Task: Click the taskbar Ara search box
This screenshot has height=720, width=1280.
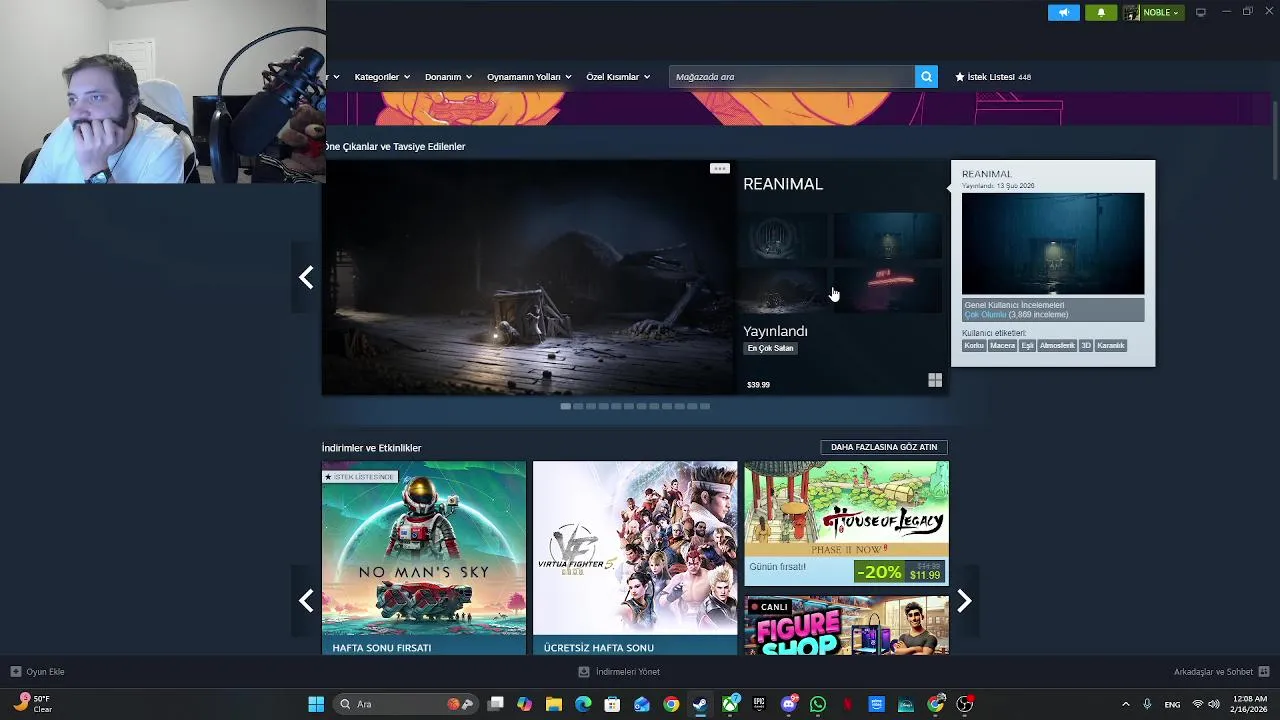Action: [406, 704]
